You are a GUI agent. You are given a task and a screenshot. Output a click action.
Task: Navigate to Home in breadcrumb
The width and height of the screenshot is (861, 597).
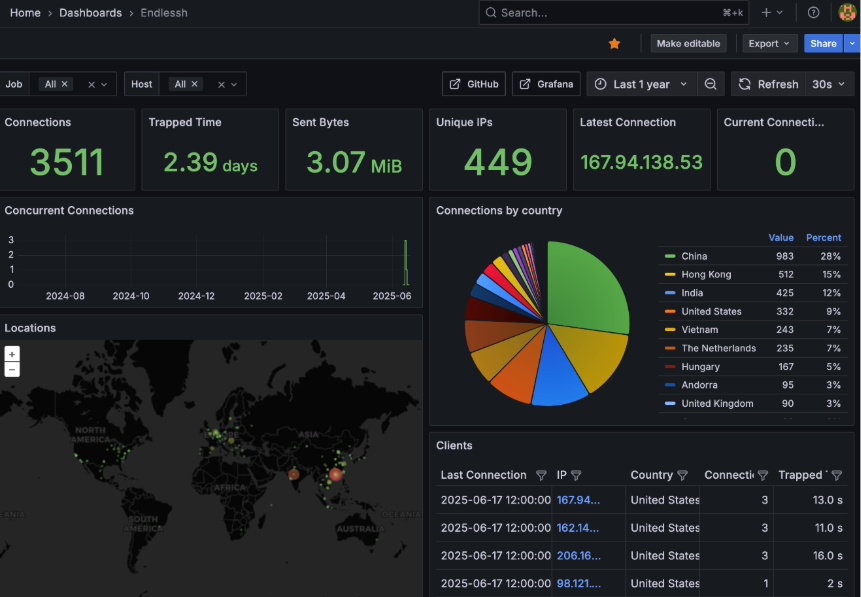point(25,13)
